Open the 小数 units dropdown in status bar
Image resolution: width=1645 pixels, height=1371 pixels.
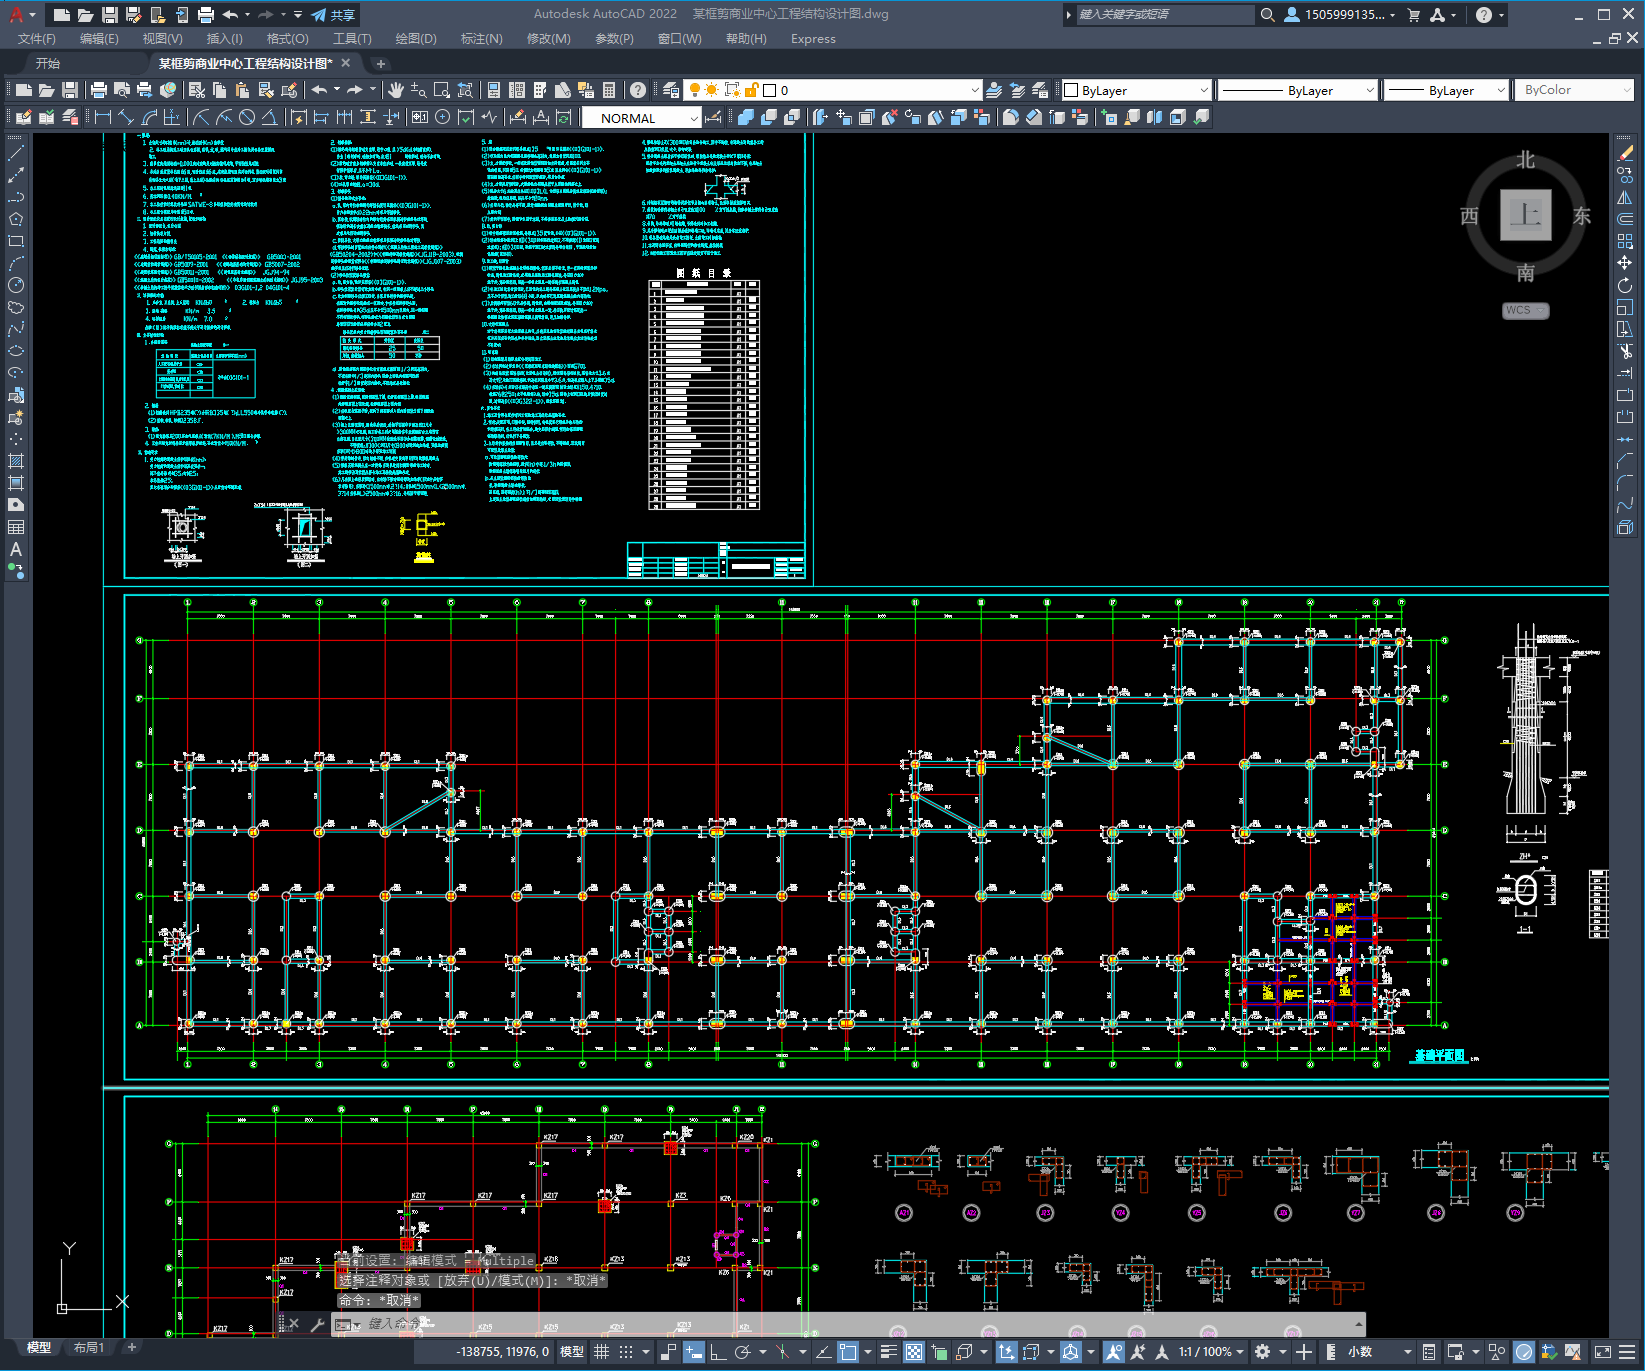(1379, 1352)
